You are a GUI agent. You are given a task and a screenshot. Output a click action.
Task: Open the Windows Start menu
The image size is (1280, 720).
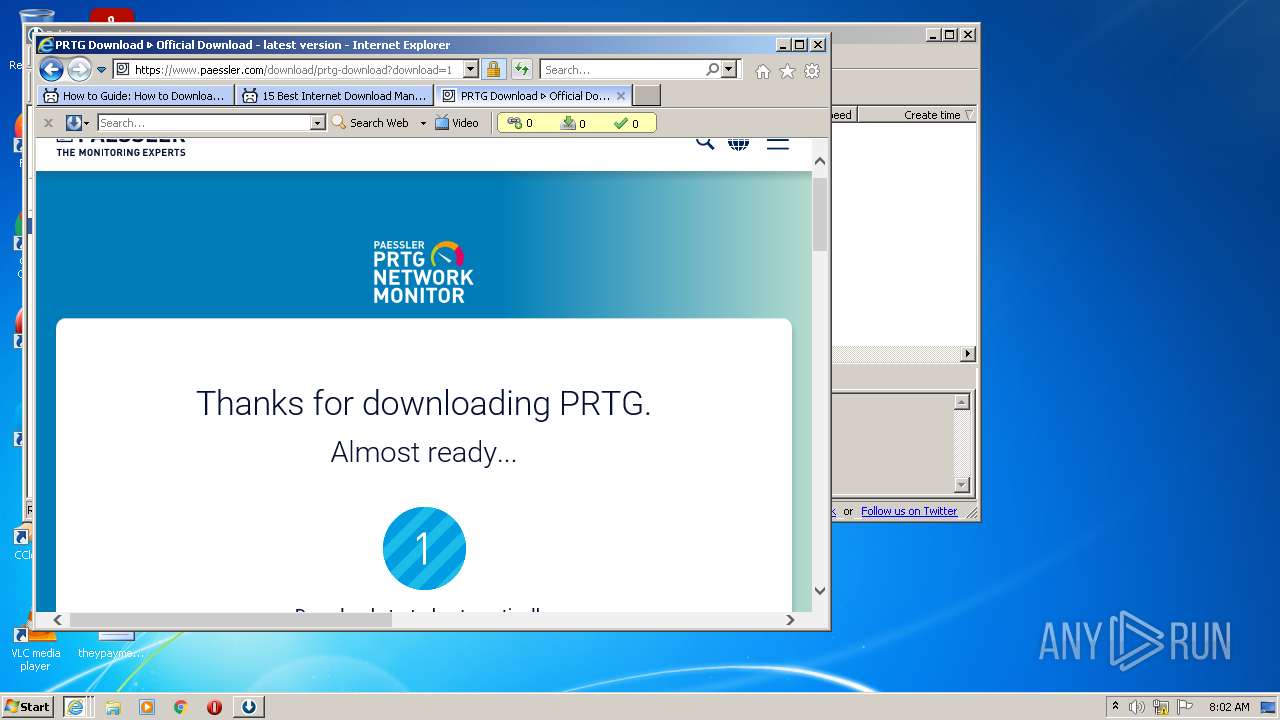coord(27,706)
